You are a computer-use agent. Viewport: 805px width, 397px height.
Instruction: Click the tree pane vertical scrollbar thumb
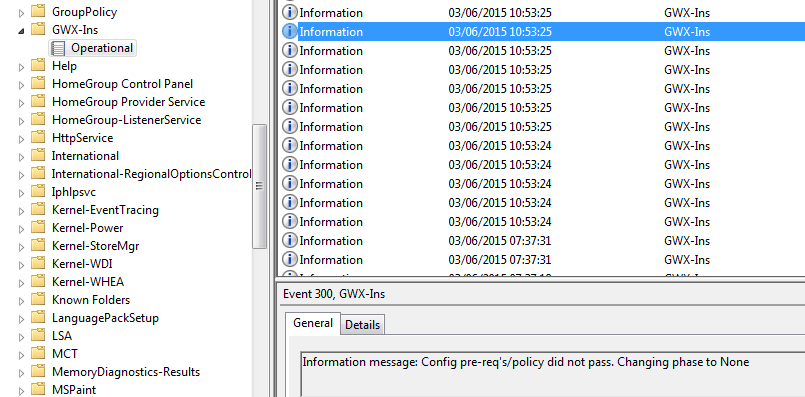coord(259,186)
